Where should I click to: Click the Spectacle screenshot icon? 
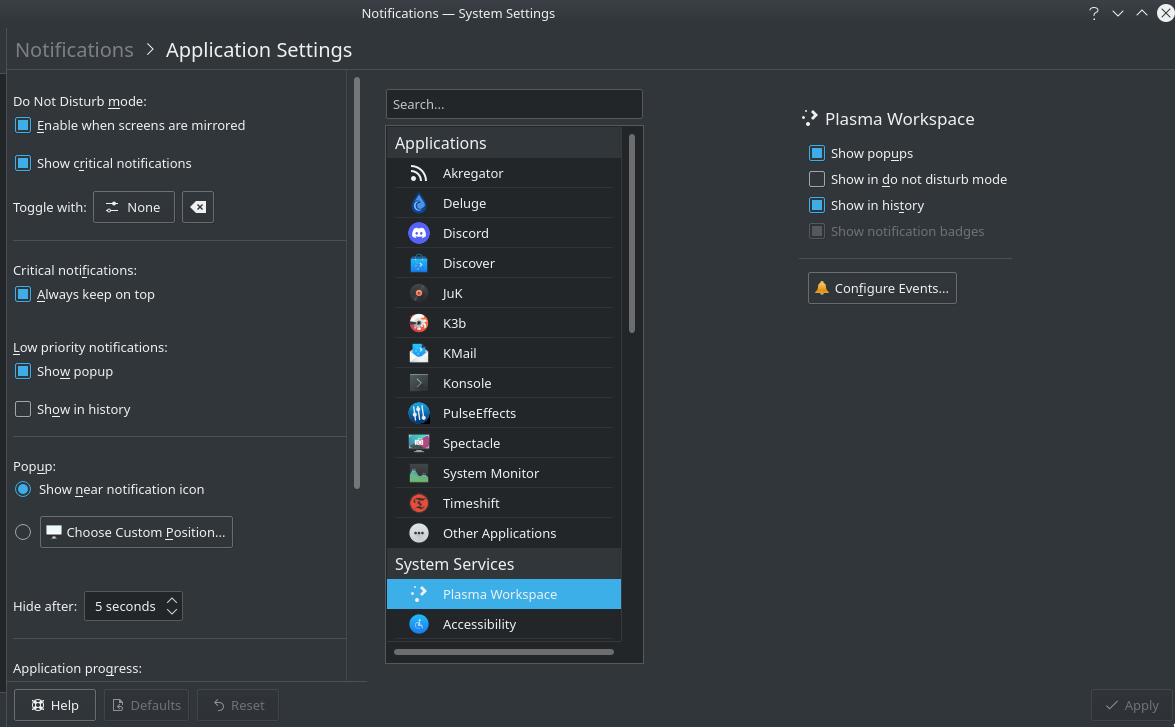click(419, 443)
